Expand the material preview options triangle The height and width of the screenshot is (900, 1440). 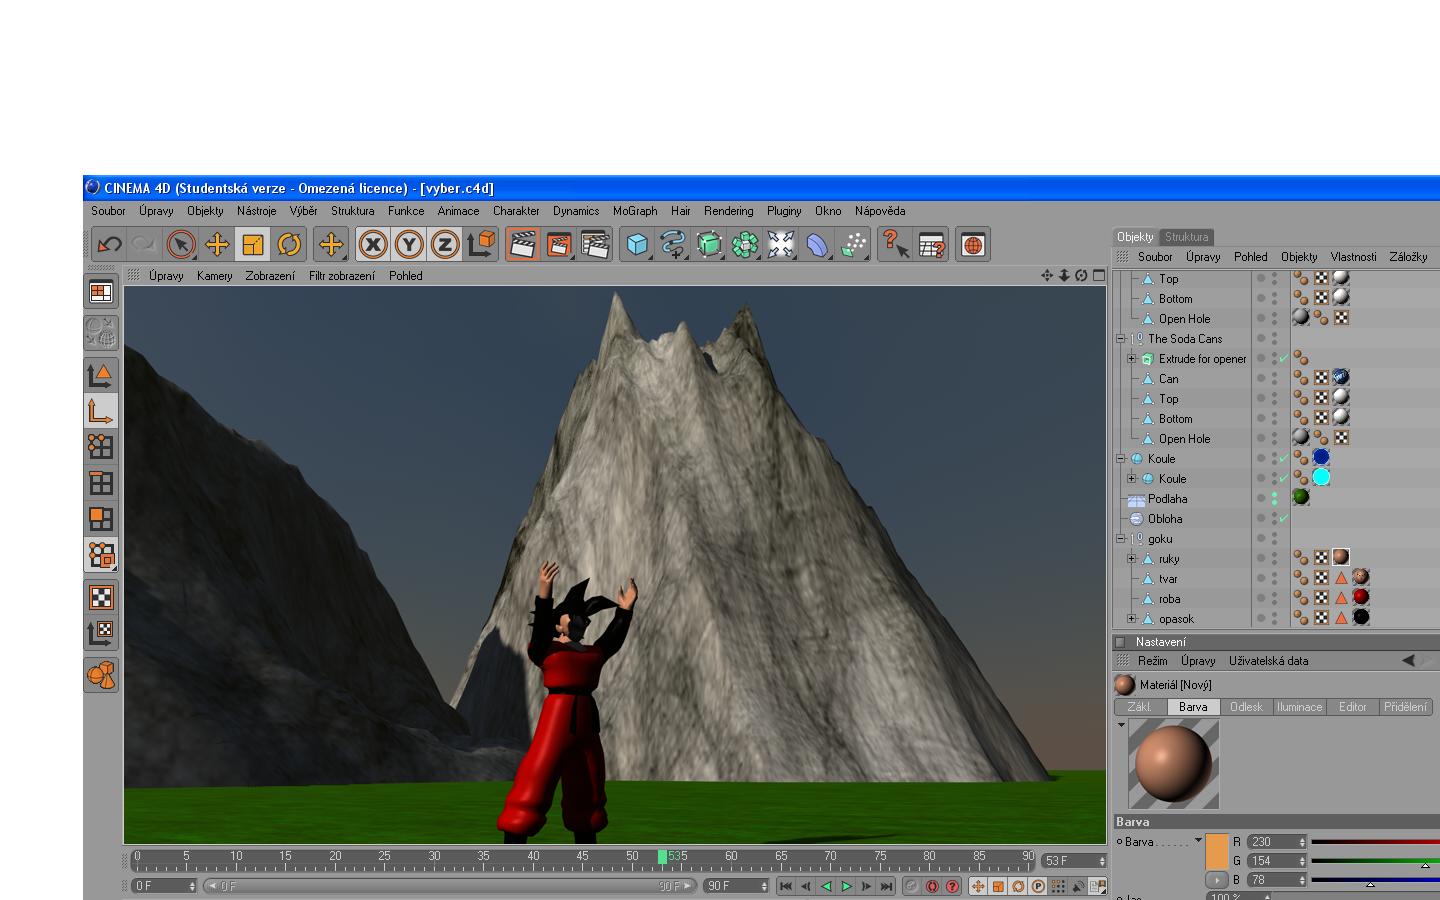click(1121, 725)
